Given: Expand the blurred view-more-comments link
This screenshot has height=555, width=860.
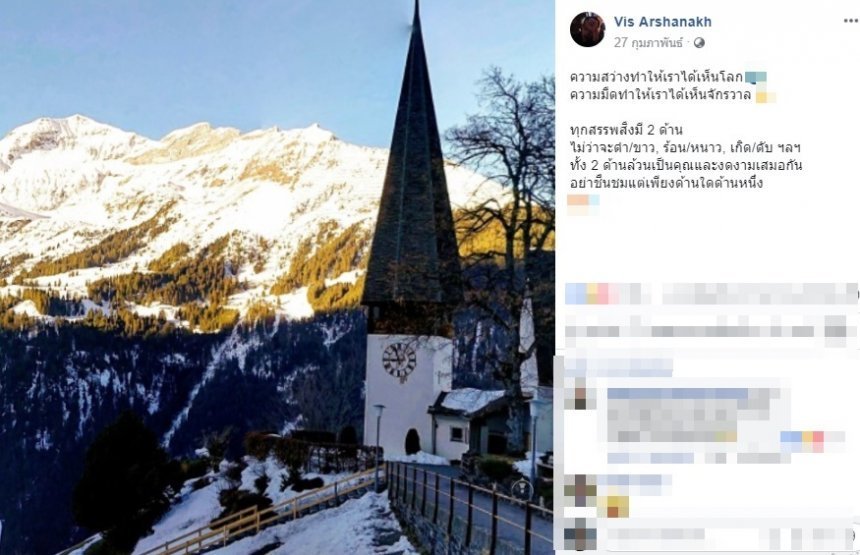Looking at the screenshot, I should click(619, 367).
